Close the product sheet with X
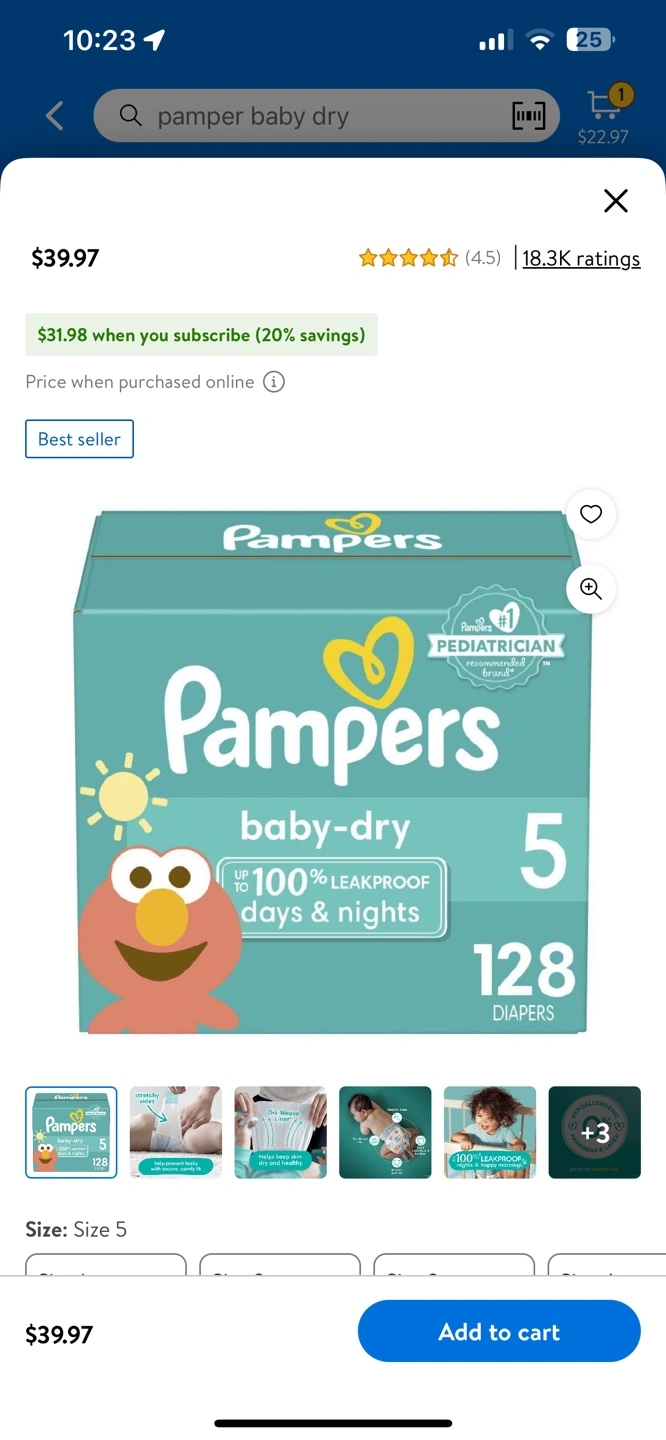The image size is (666, 1440). 616,201
